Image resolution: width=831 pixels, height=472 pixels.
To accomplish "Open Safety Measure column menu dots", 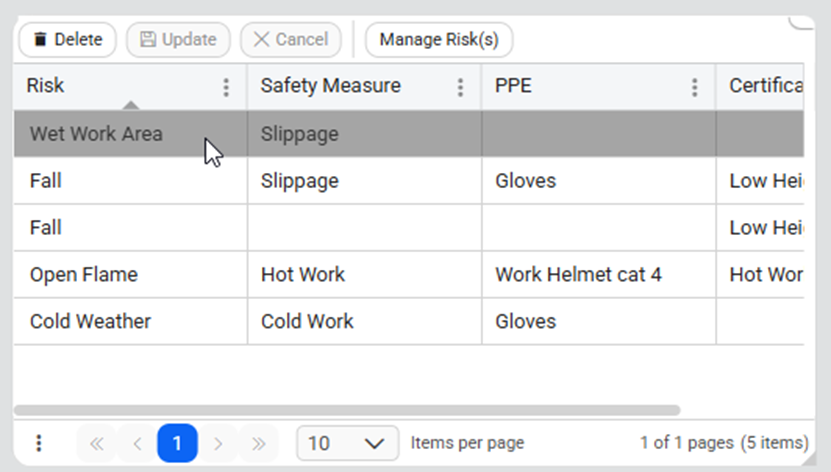I will pyautogui.click(x=460, y=88).
